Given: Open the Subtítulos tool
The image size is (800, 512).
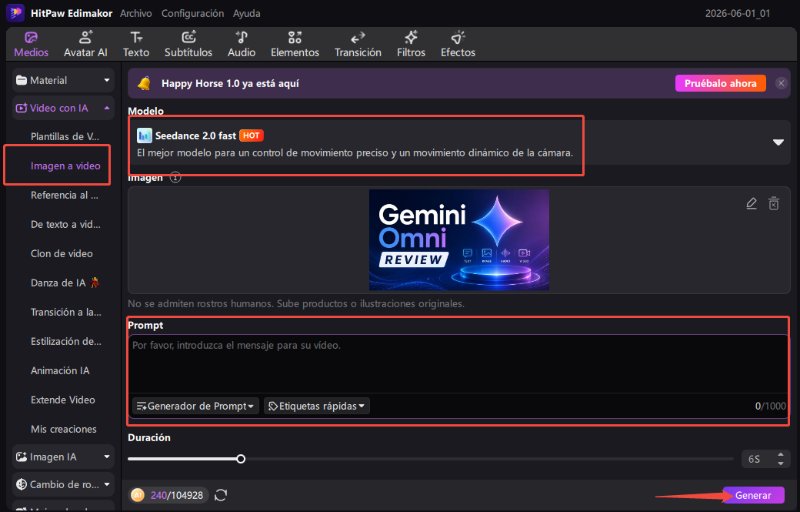Looking at the screenshot, I should (x=188, y=44).
